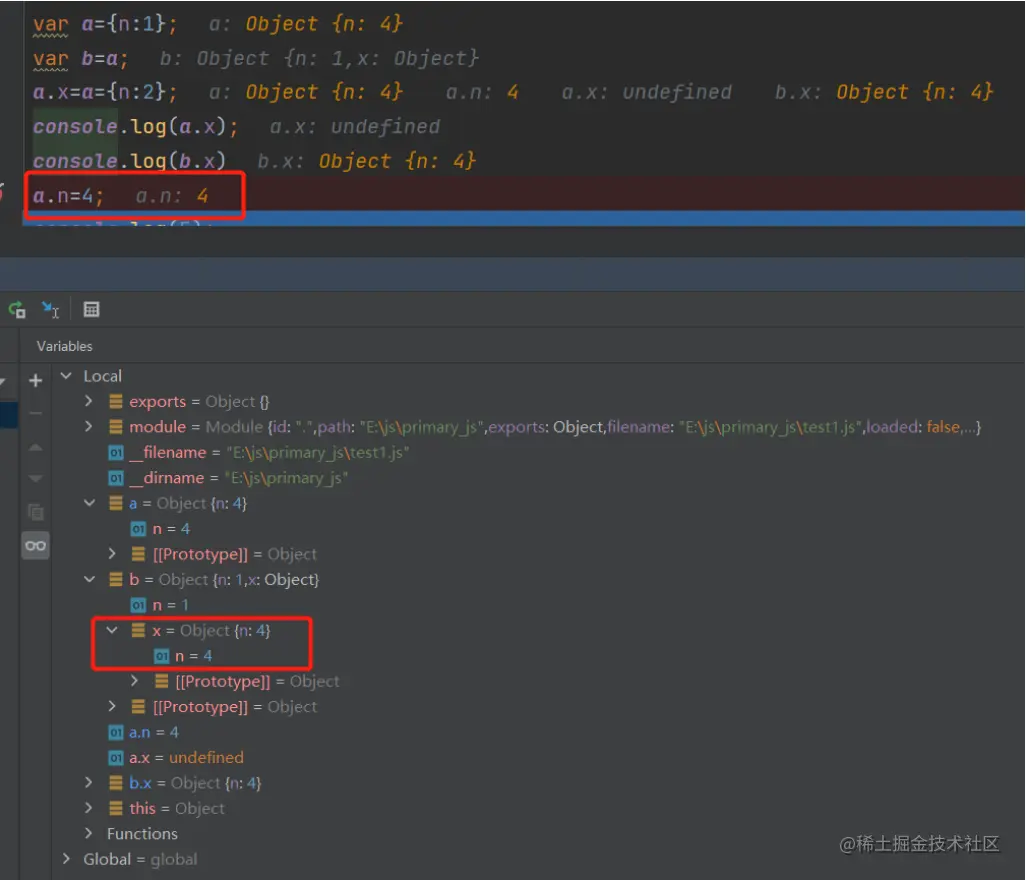Open the Evaluate Expression calculator icon
This screenshot has height=880, width=1026.
[x=92, y=309]
